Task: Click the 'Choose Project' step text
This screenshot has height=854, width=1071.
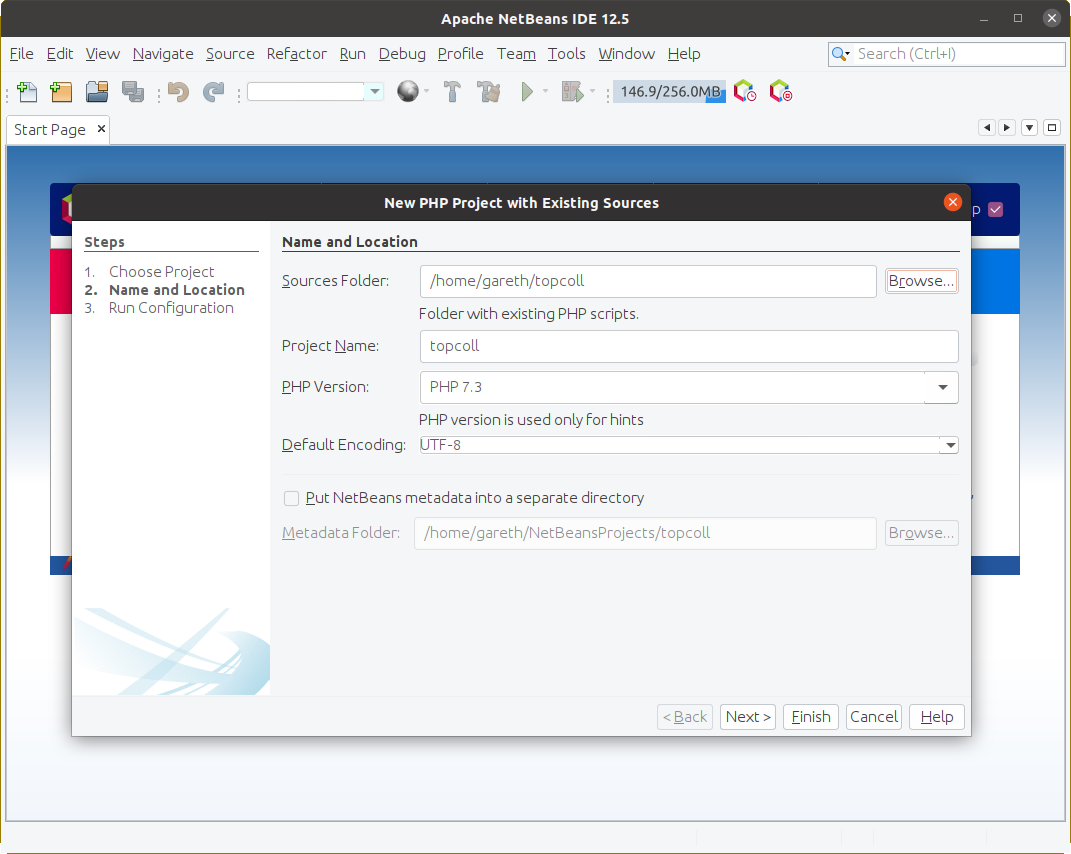Action: (x=161, y=272)
